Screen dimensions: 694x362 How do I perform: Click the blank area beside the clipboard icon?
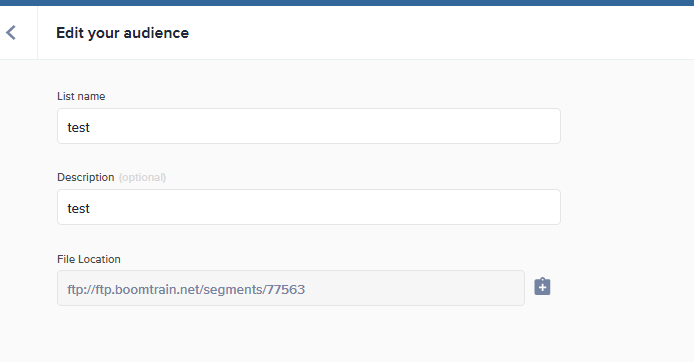[x=620, y=286]
